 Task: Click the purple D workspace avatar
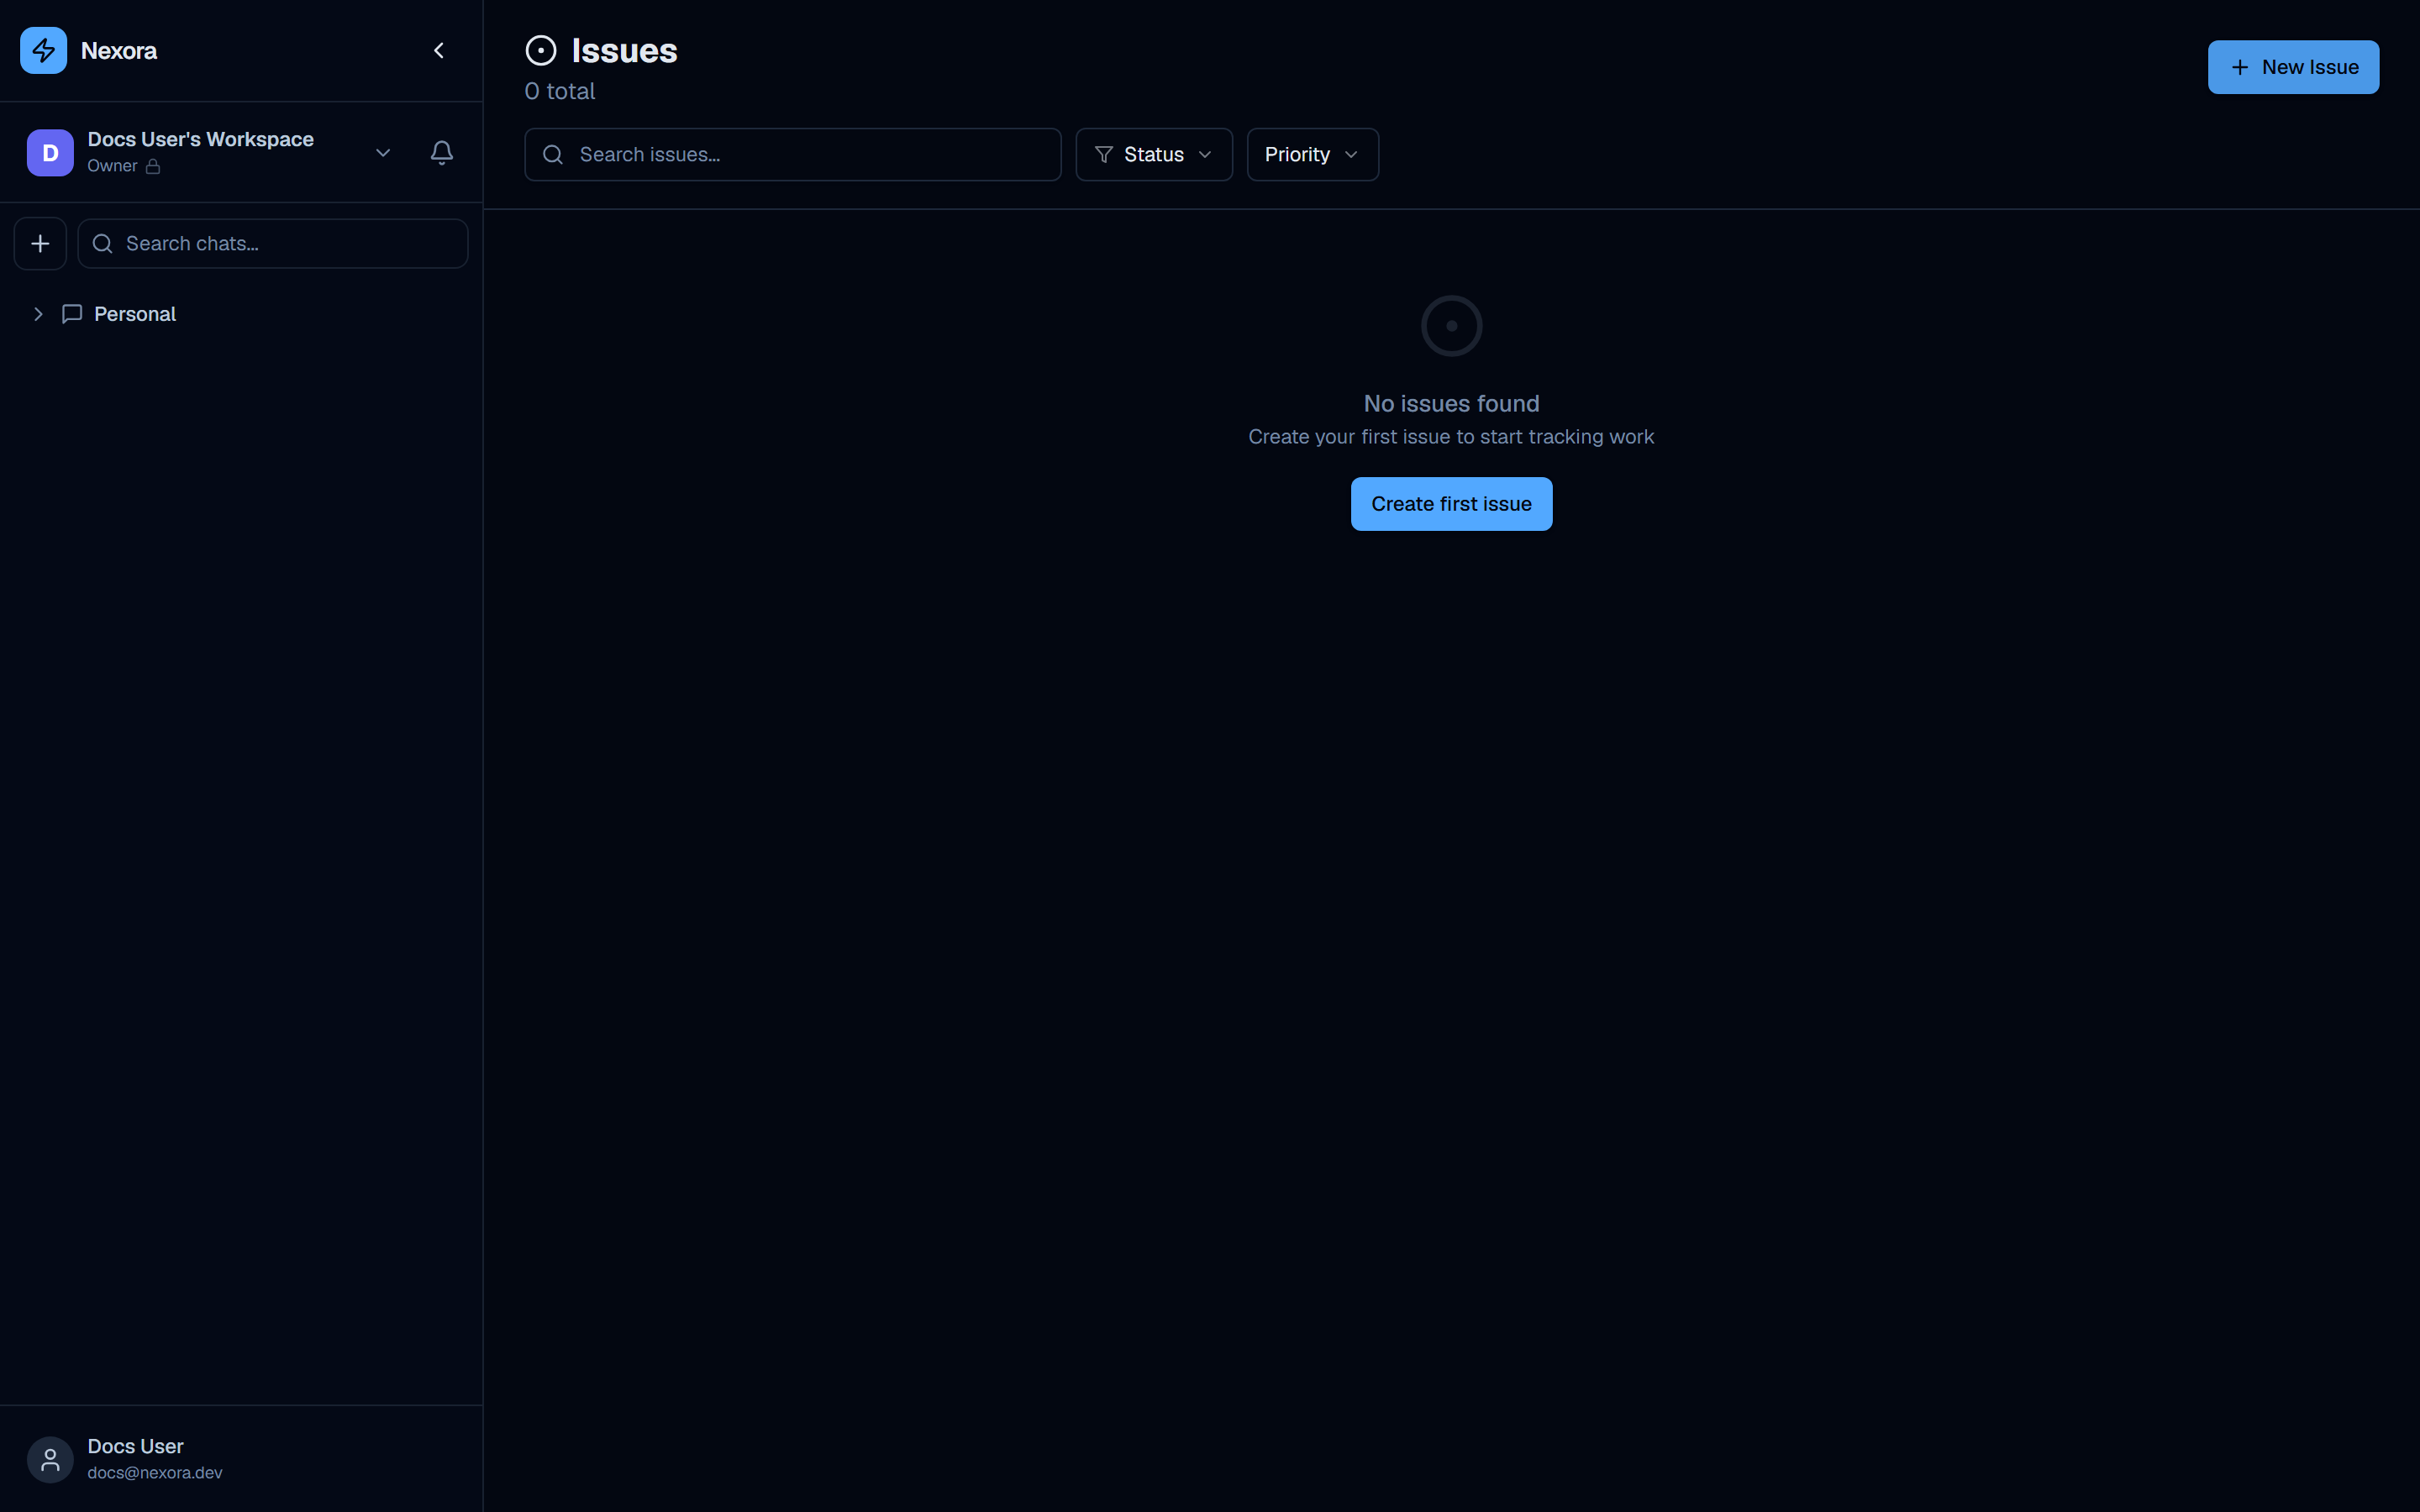[50, 153]
